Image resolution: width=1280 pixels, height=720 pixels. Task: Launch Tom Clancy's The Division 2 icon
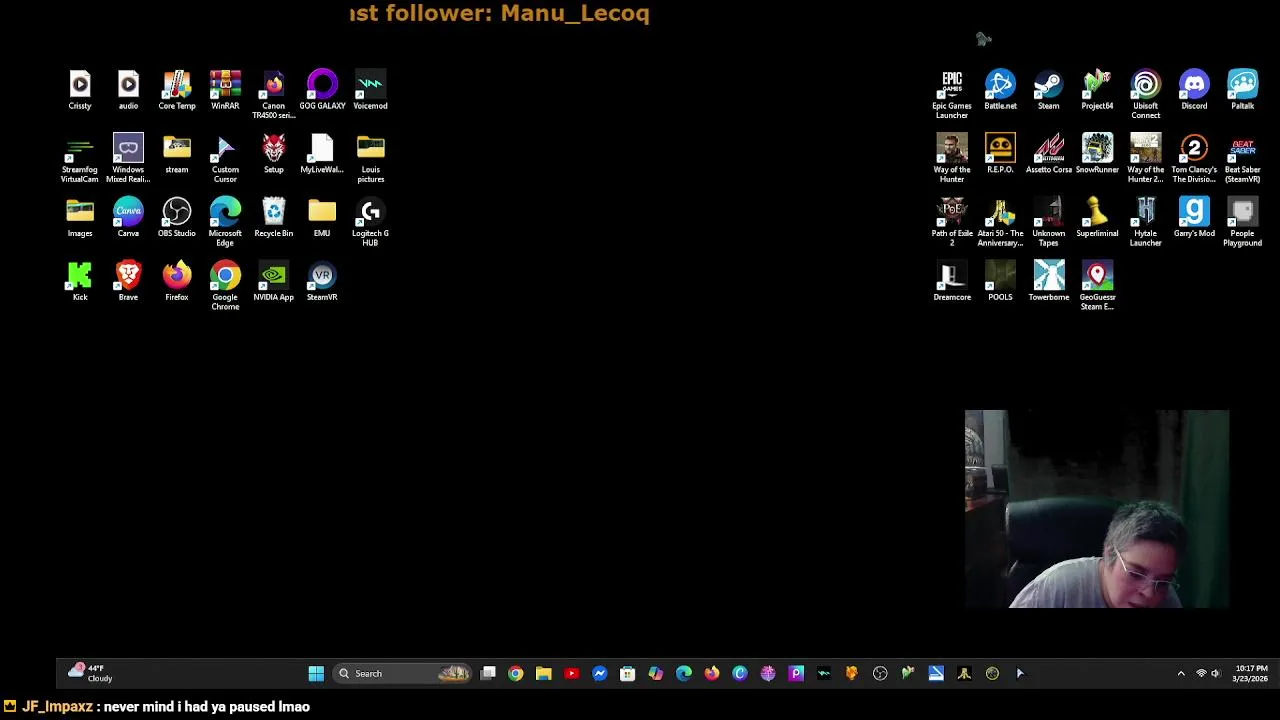[x=1194, y=158]
